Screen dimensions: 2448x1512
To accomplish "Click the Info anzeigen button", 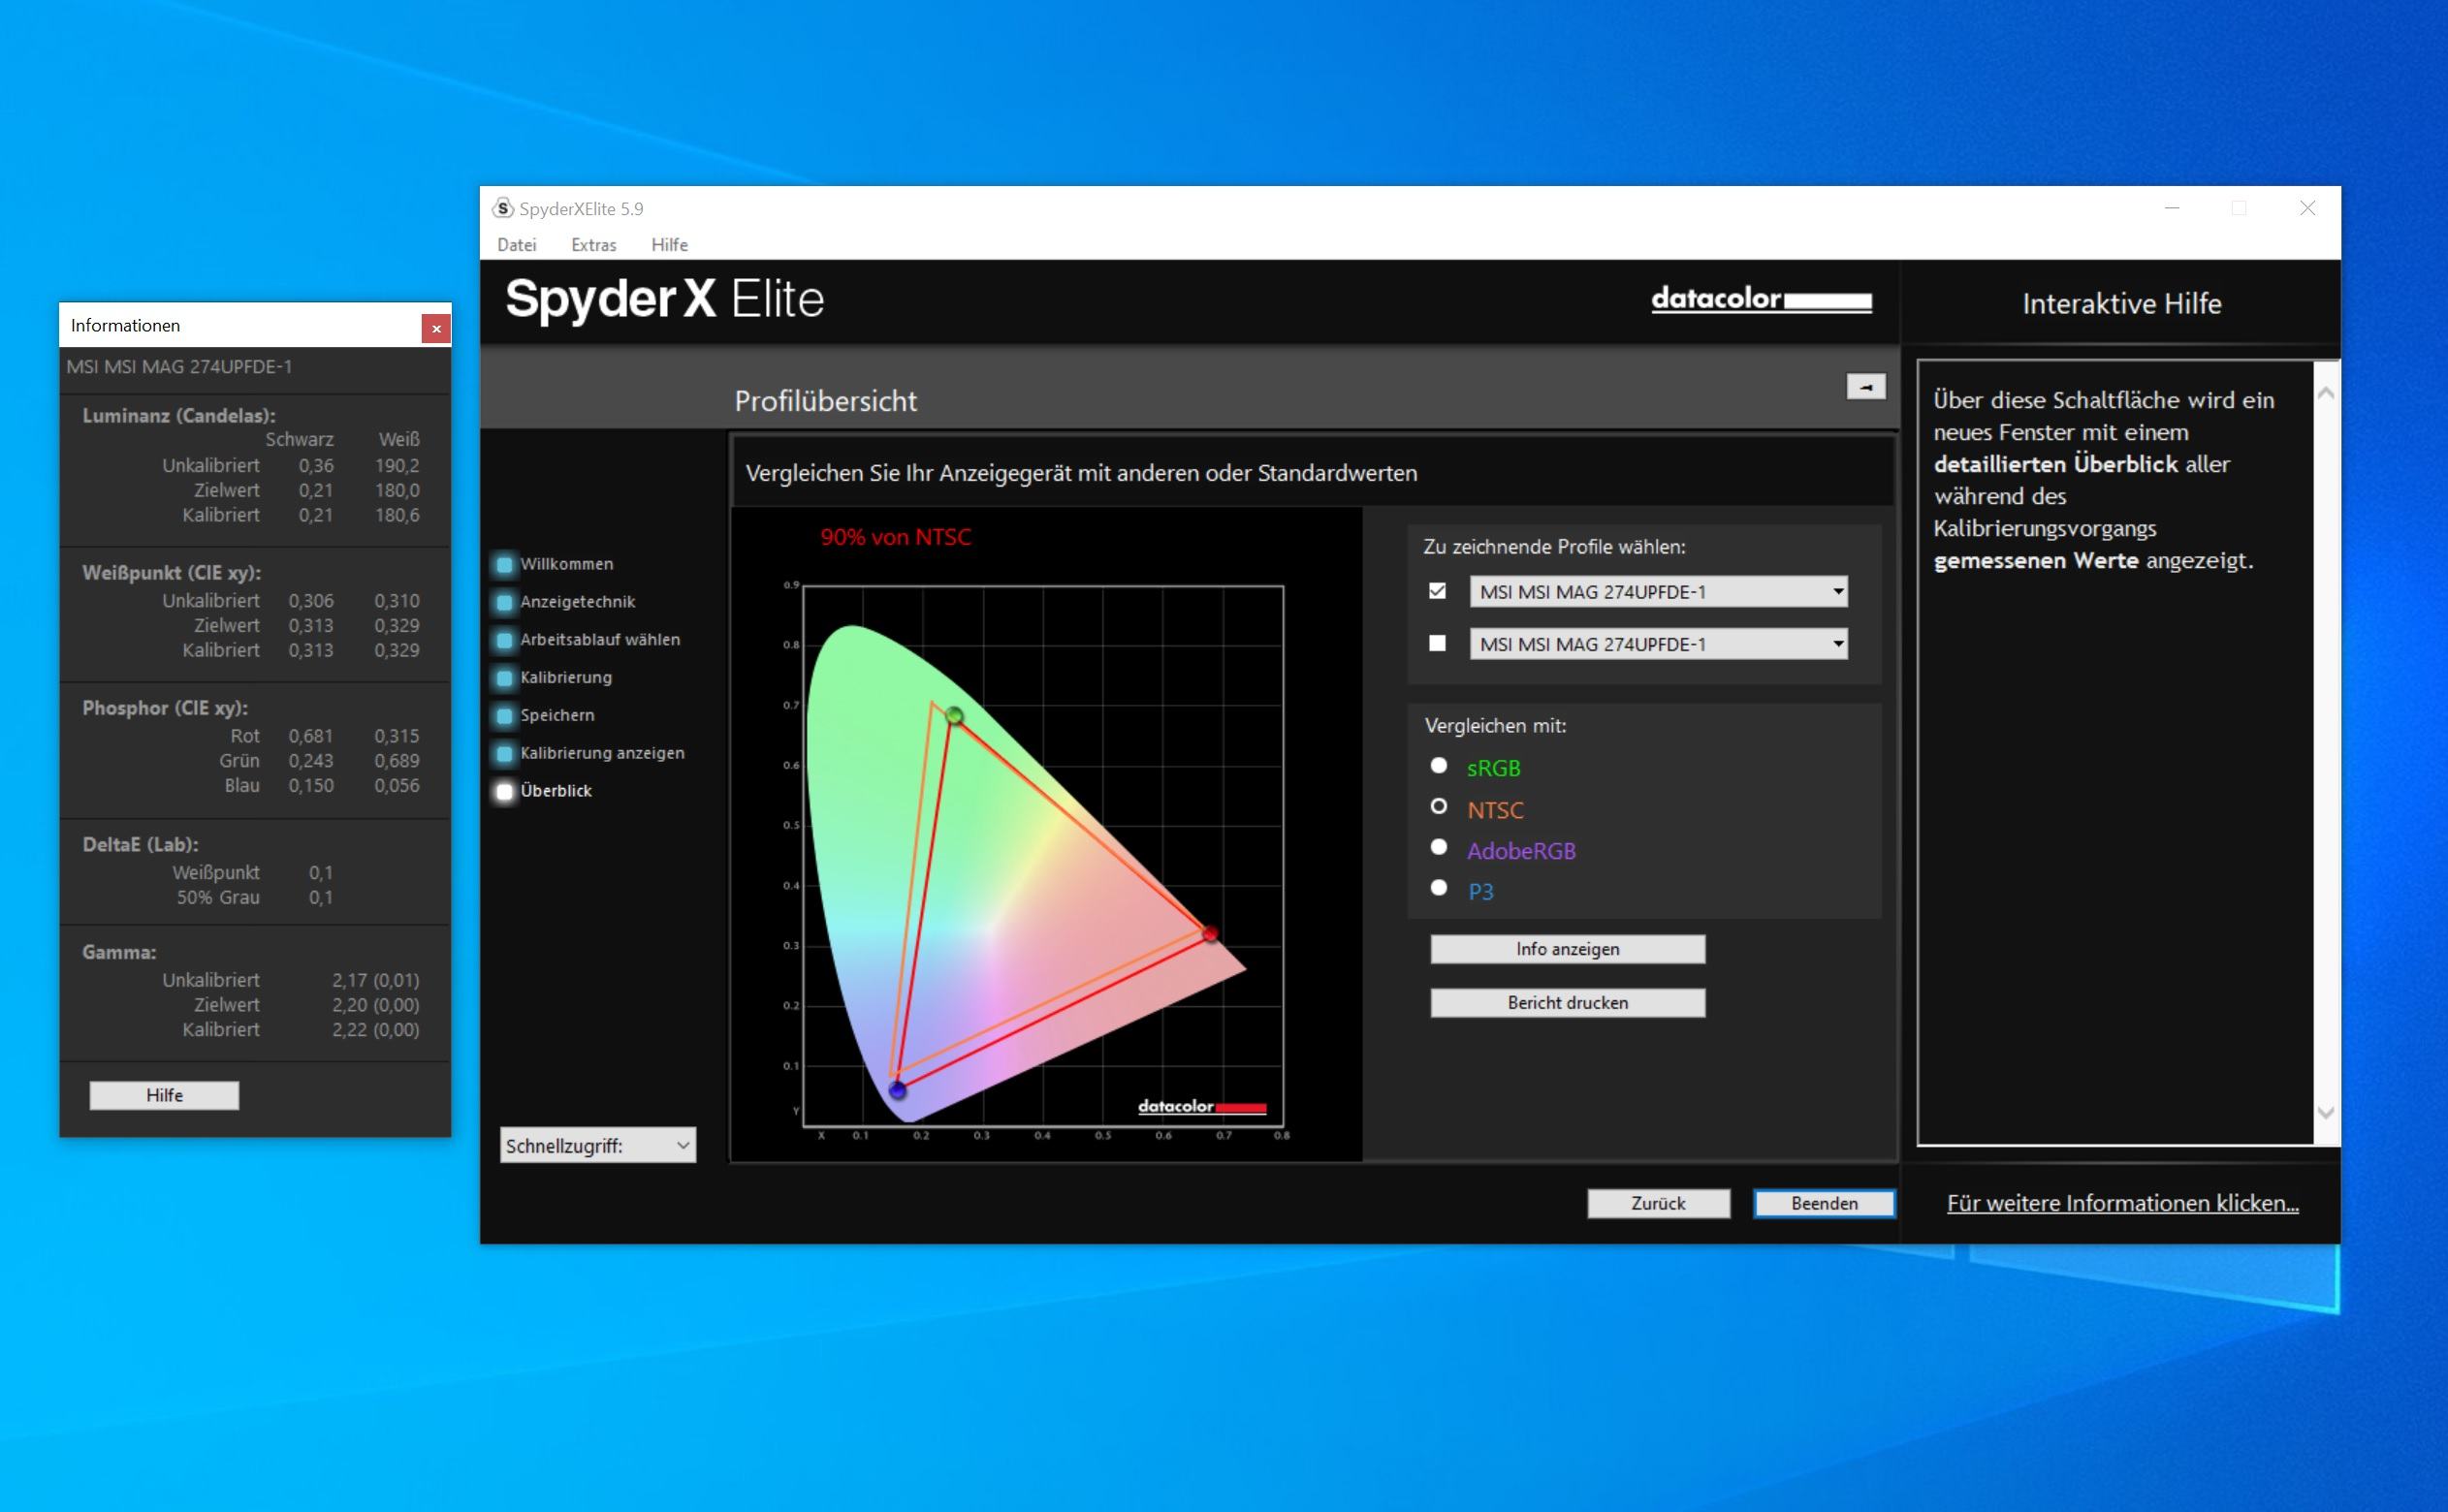I will [x=1567, y=949].
